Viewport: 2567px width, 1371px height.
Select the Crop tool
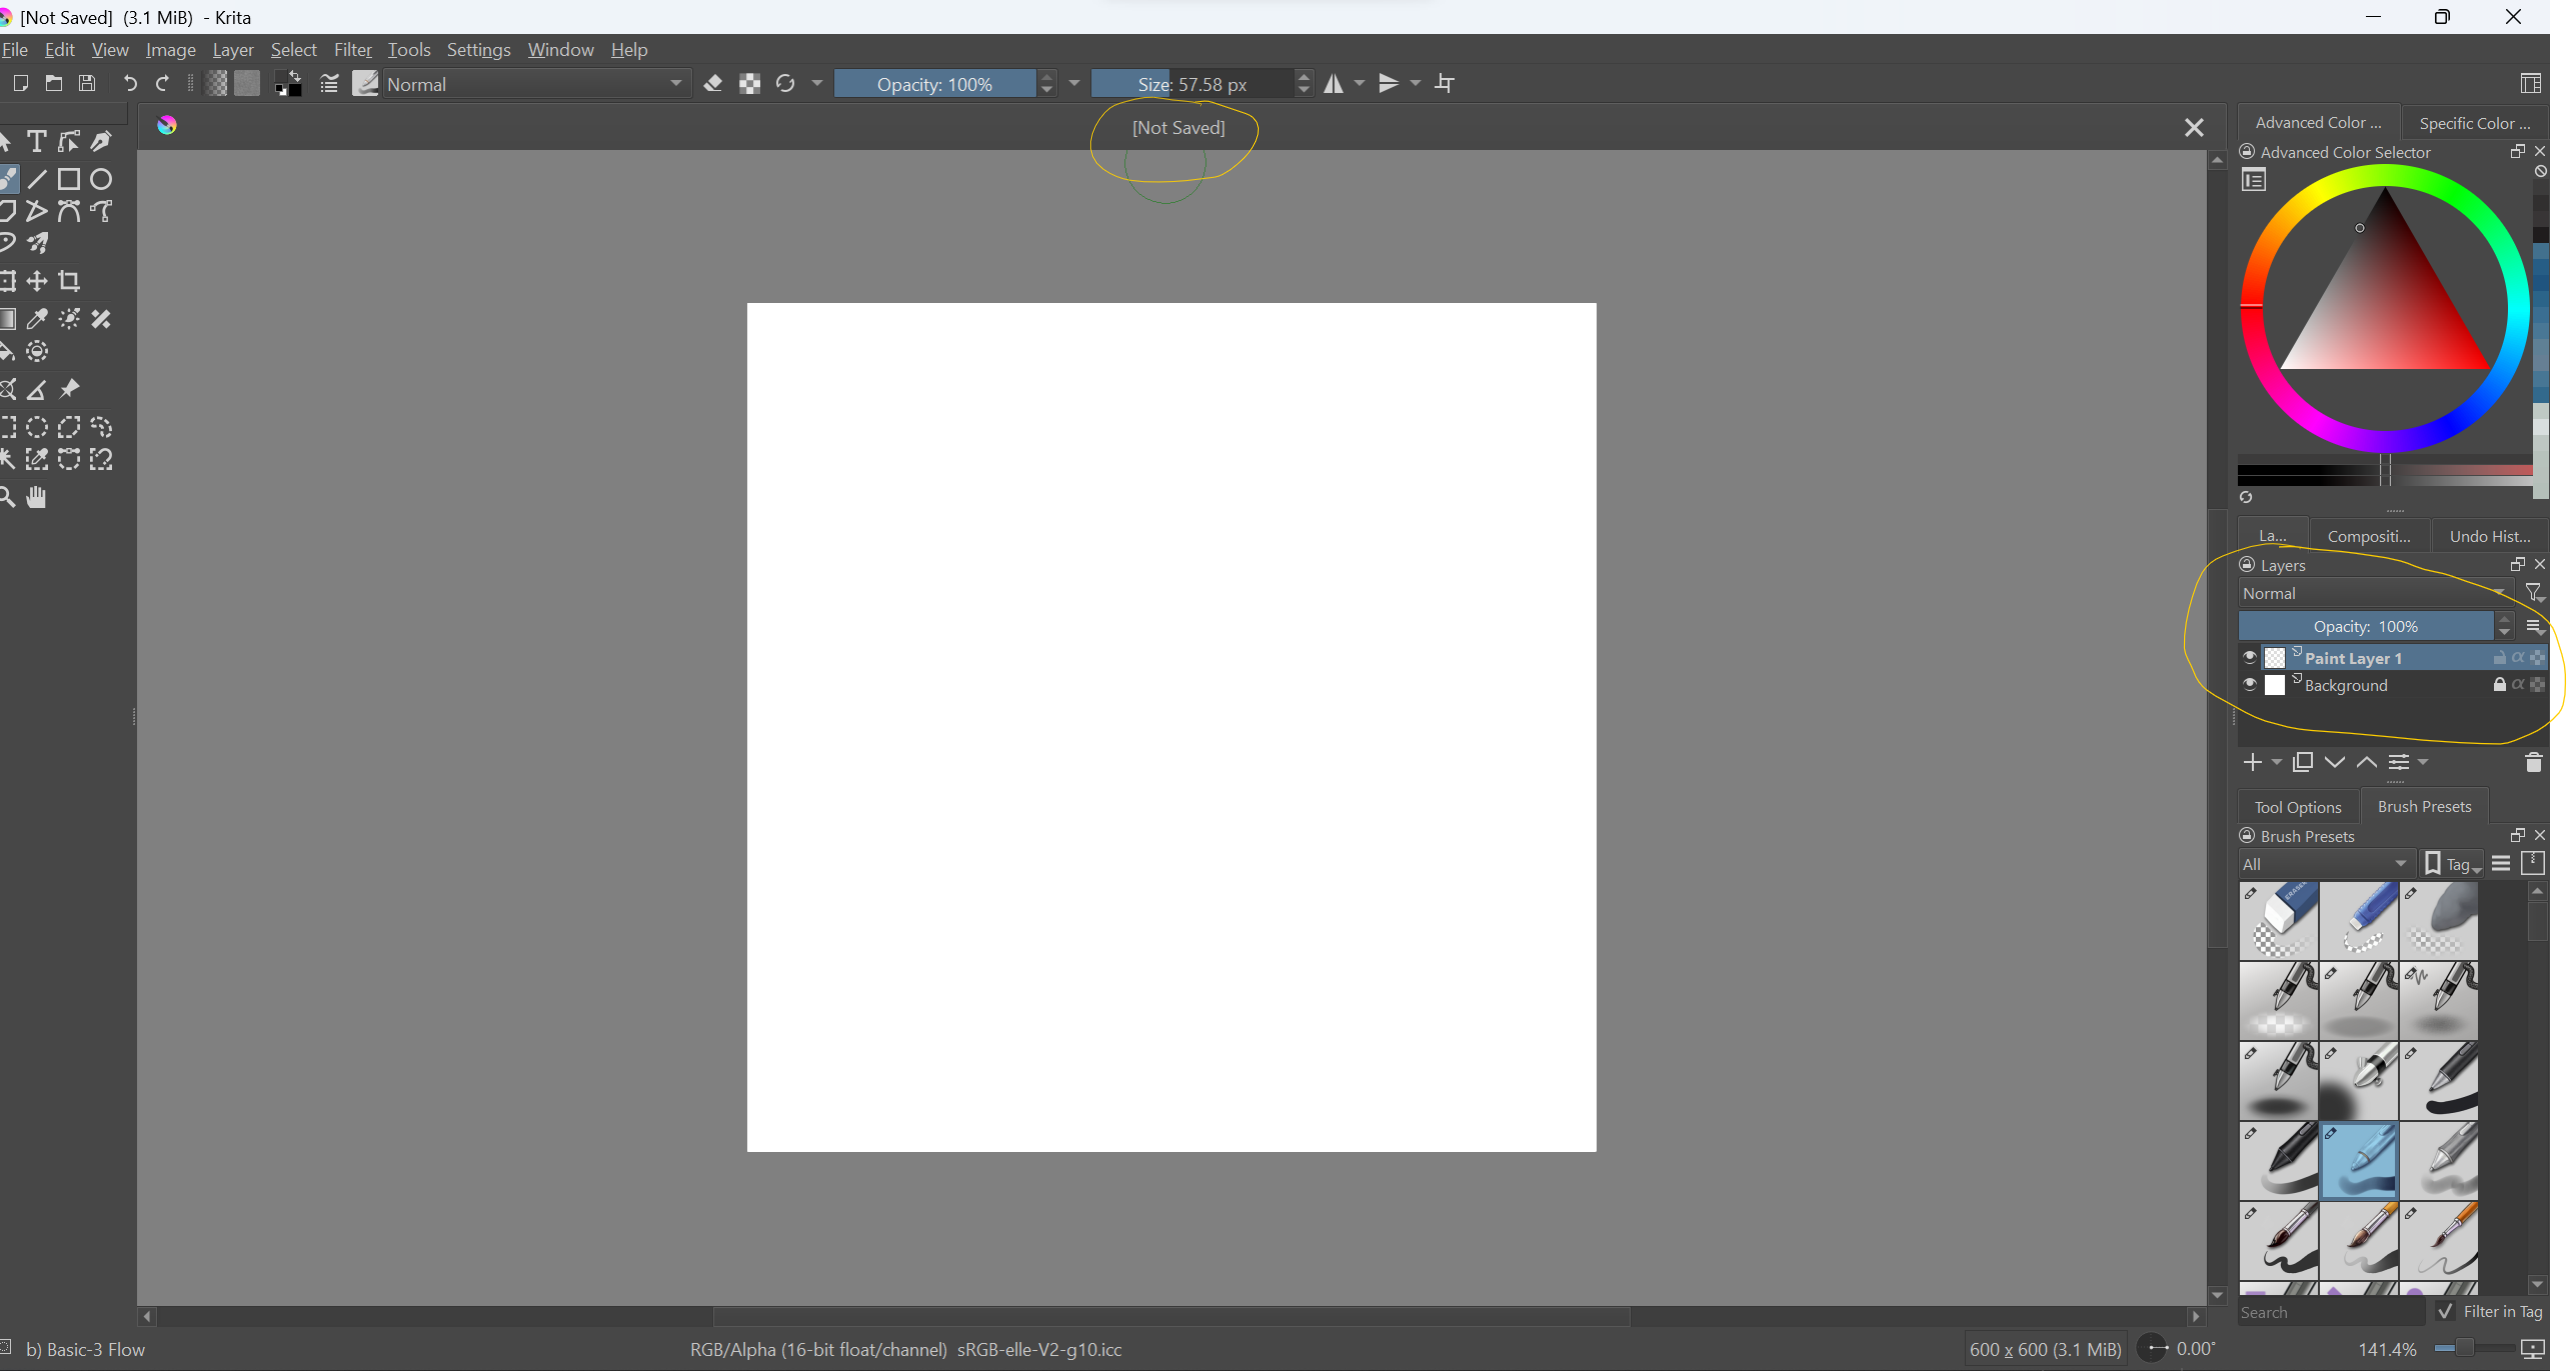click(69, 281)
